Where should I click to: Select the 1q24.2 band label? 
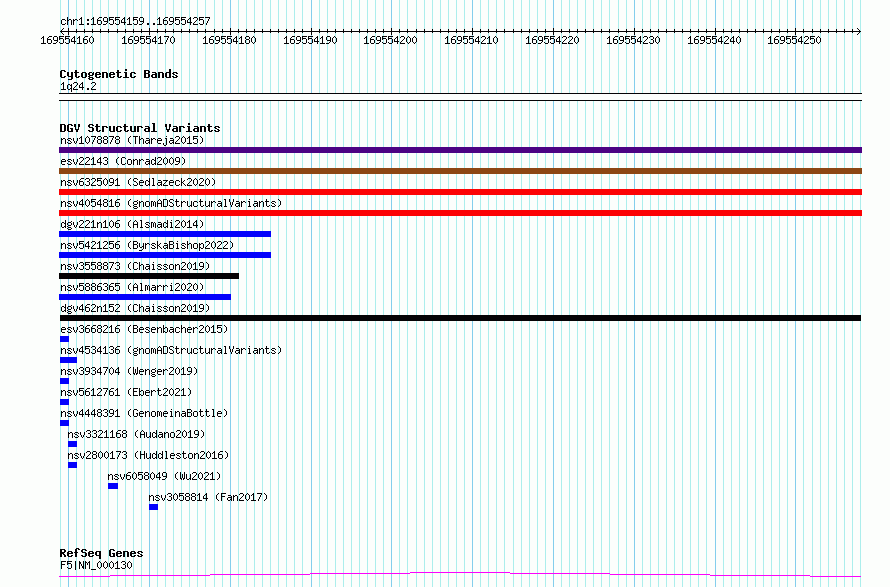78,86
